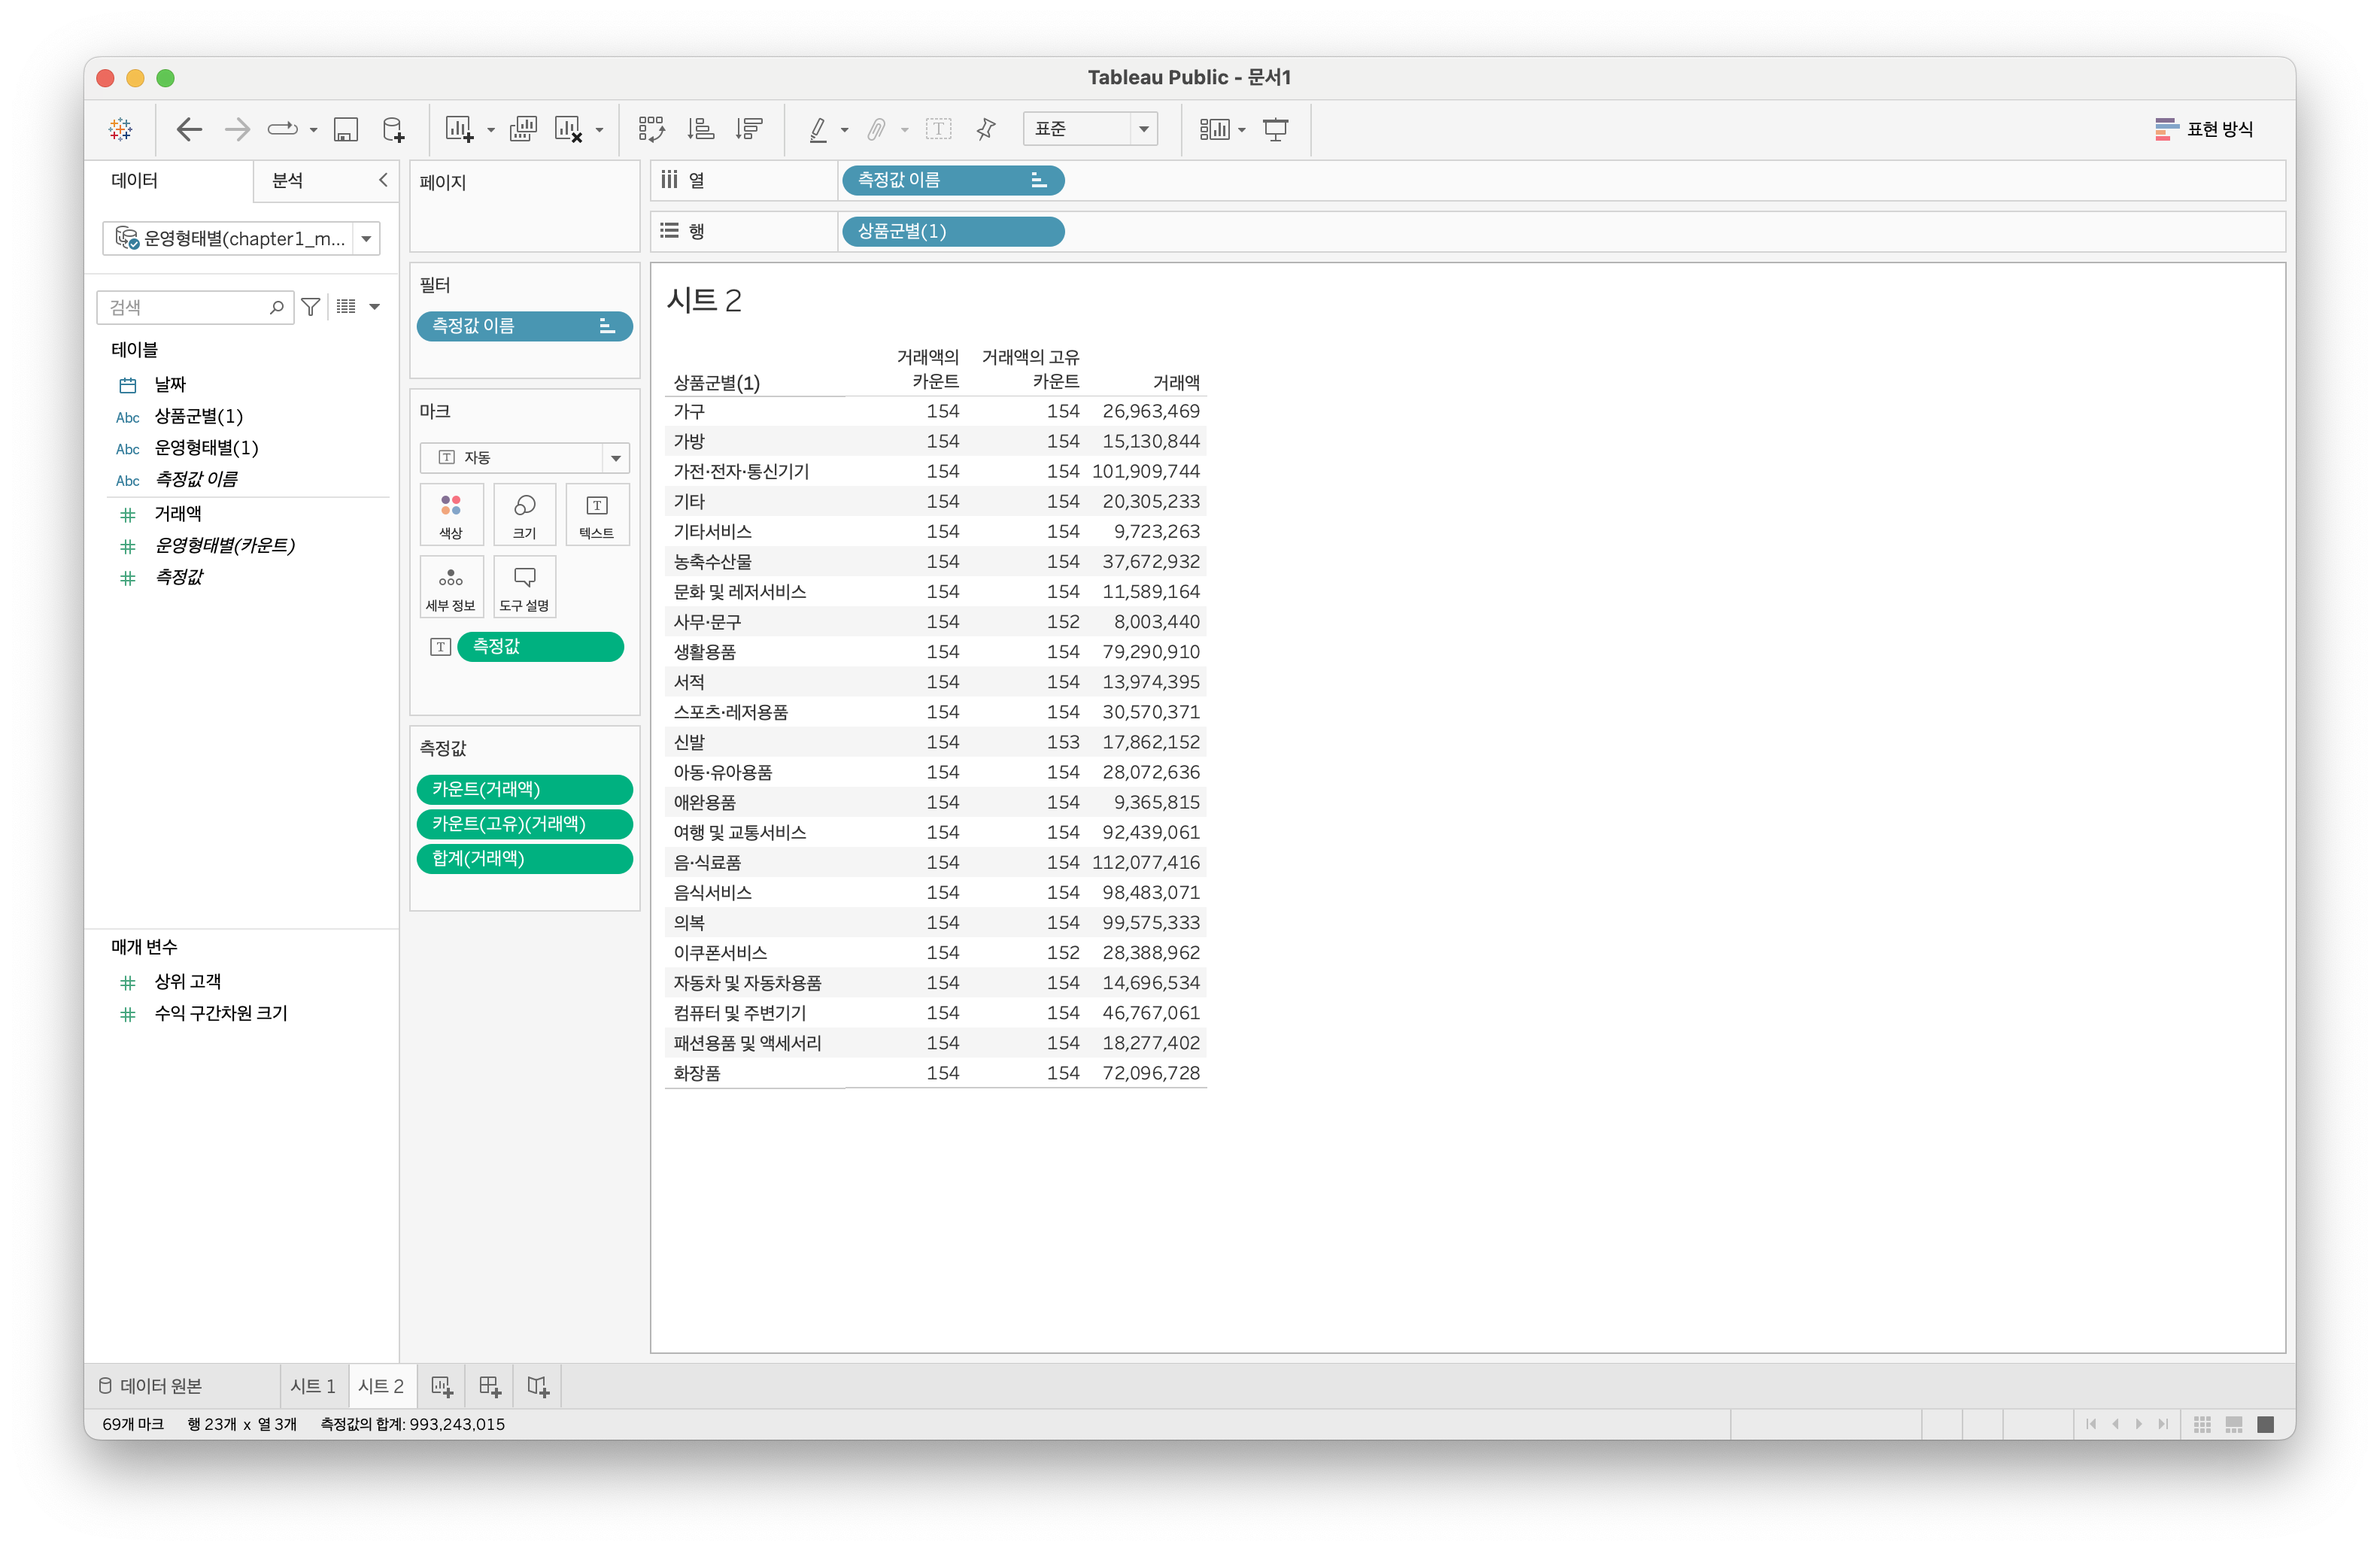Open the Color mark card button

click(x=451, y=514)
